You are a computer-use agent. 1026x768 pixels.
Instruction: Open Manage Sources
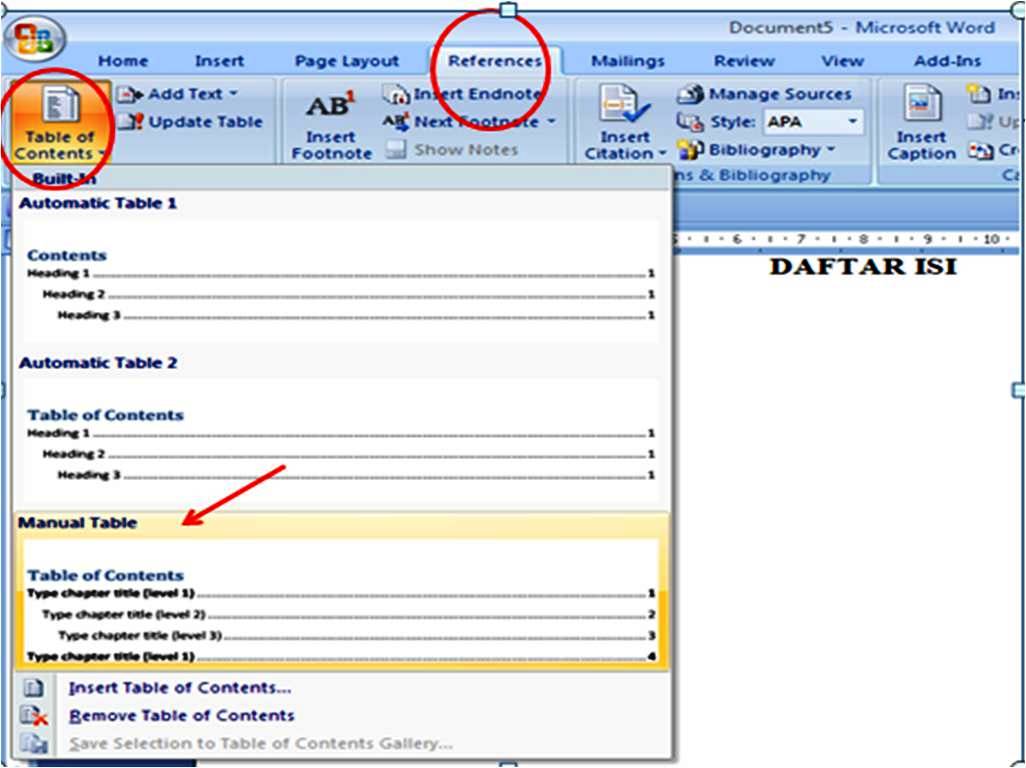pos(764,94)
